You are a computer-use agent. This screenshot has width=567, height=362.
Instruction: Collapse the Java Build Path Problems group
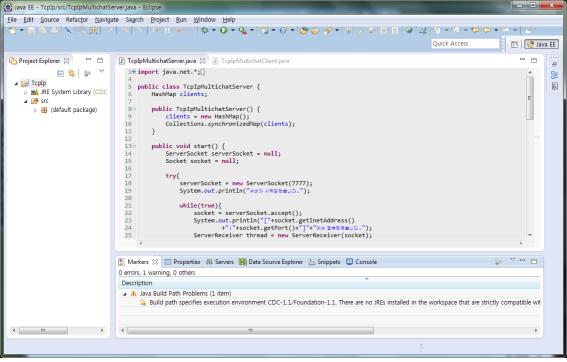pos(125,294)
